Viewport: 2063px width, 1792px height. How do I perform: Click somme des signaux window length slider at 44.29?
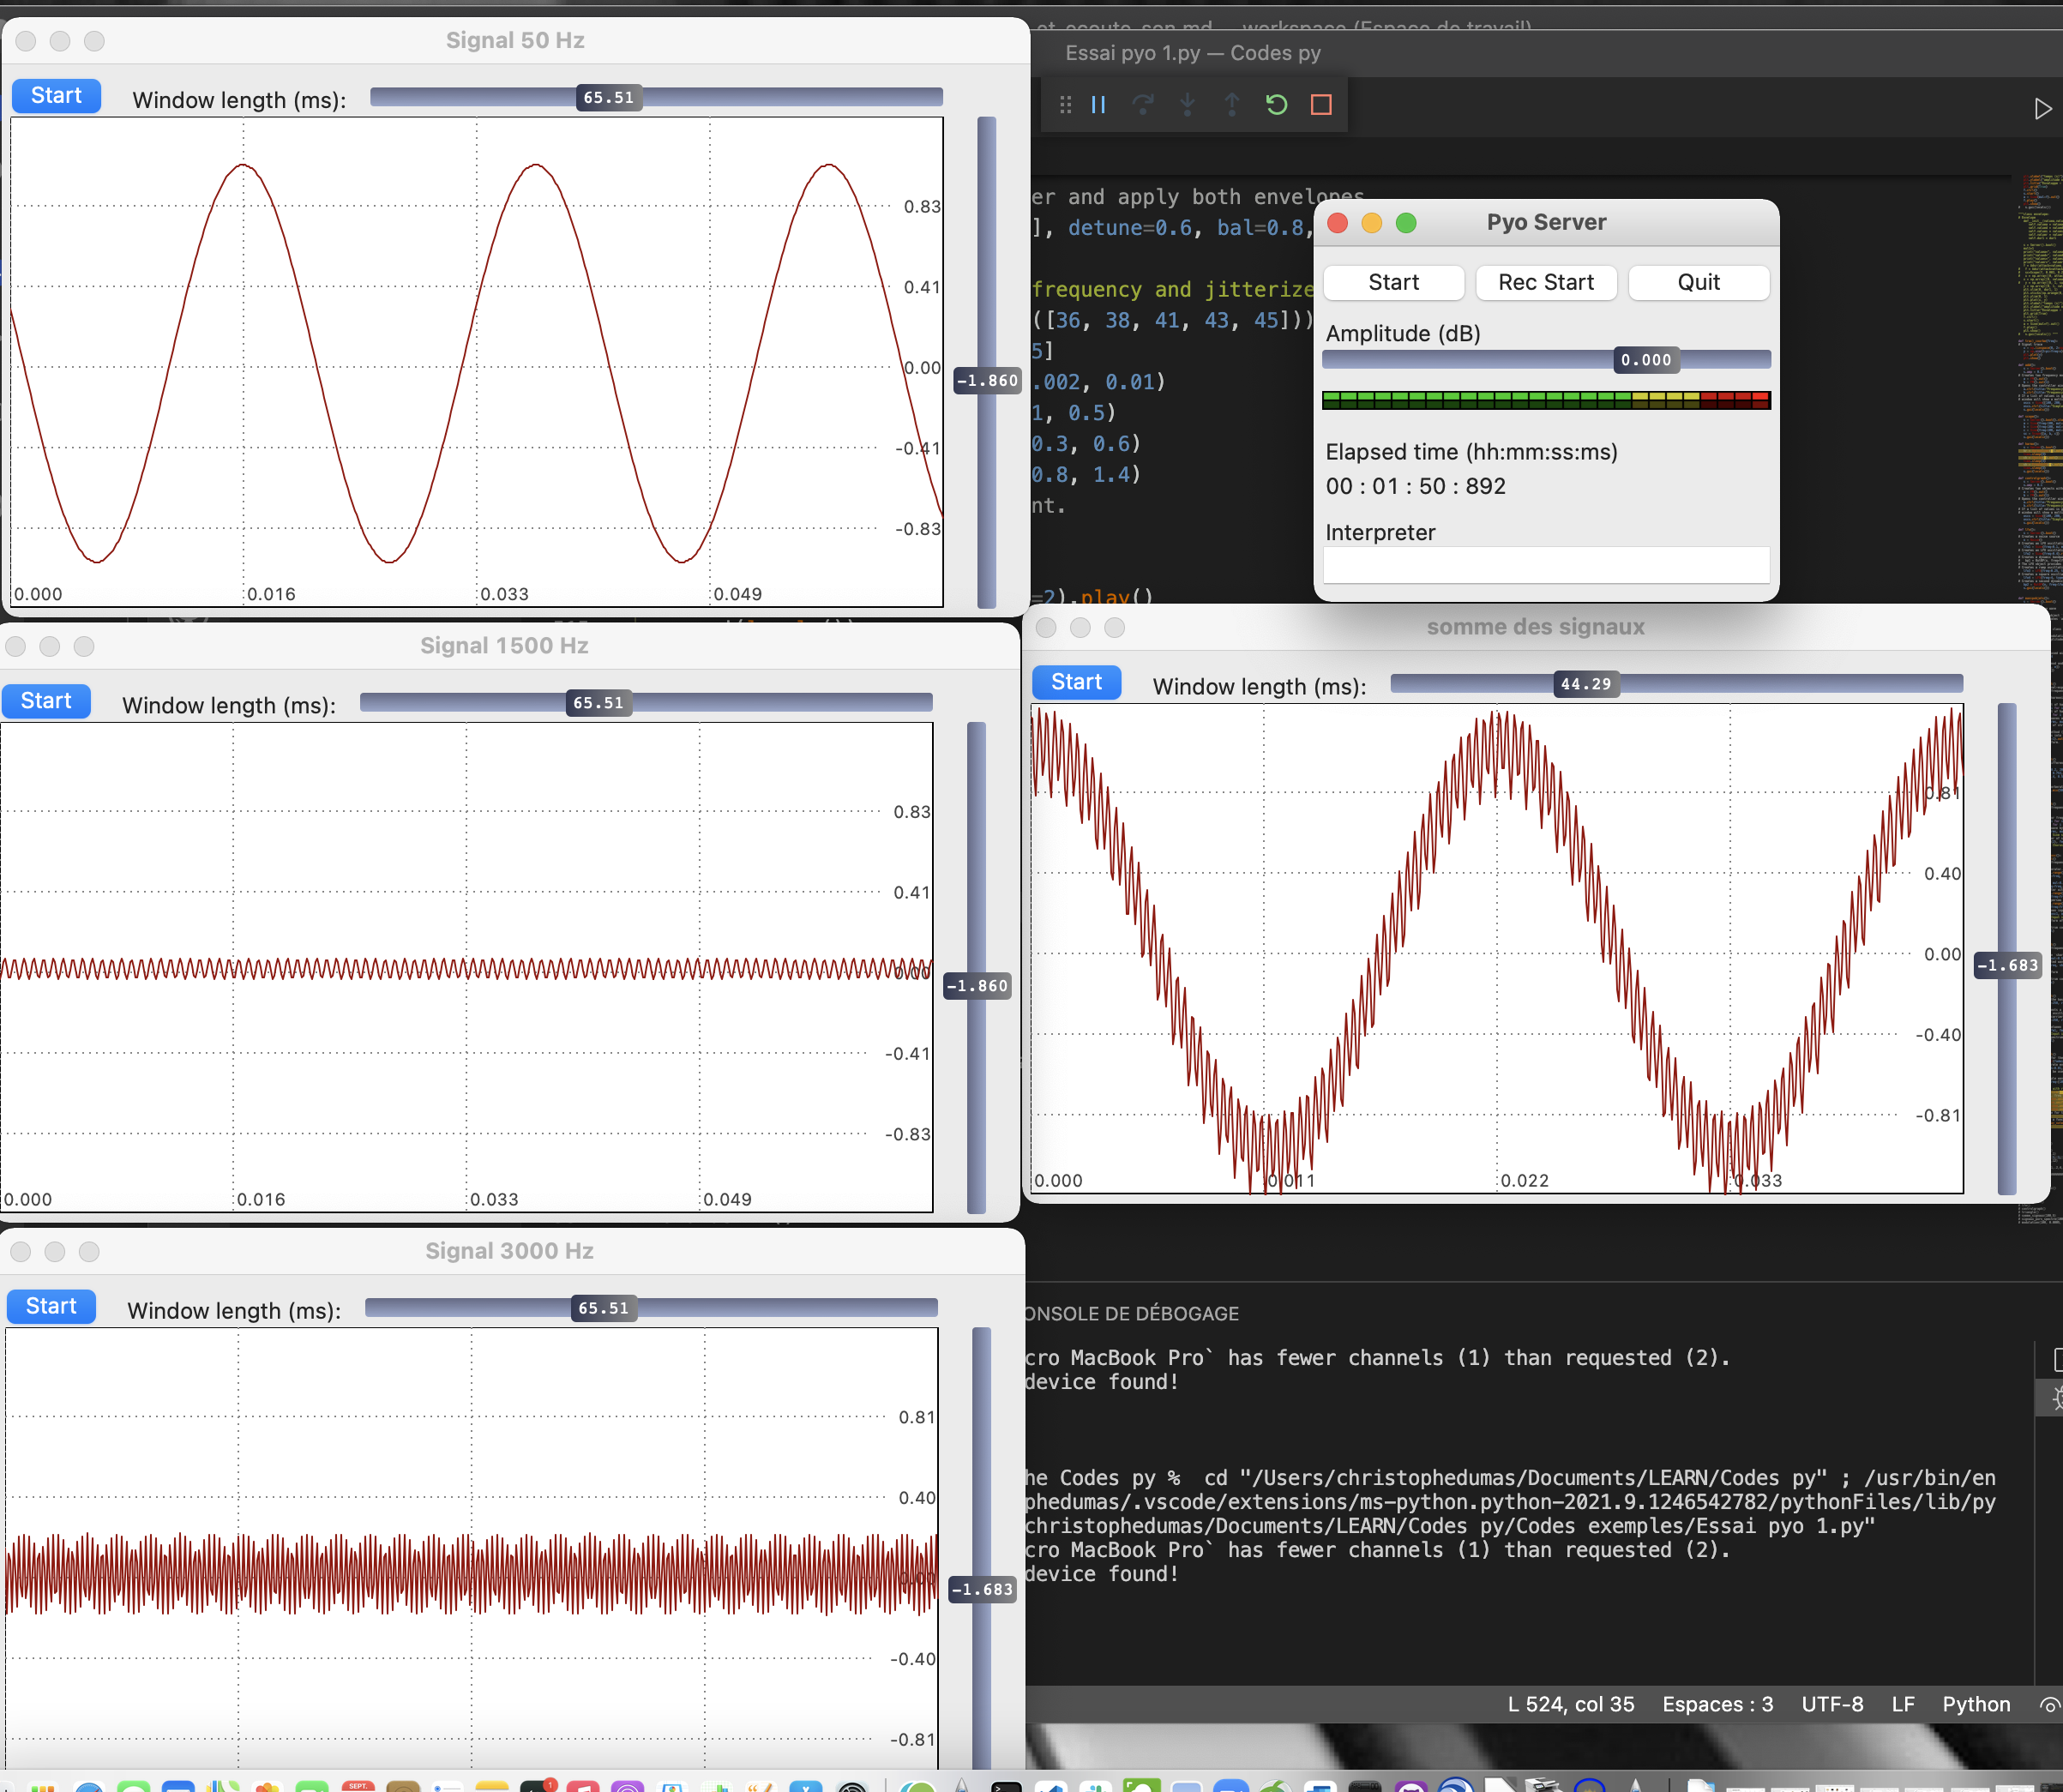coord(1586,684)
